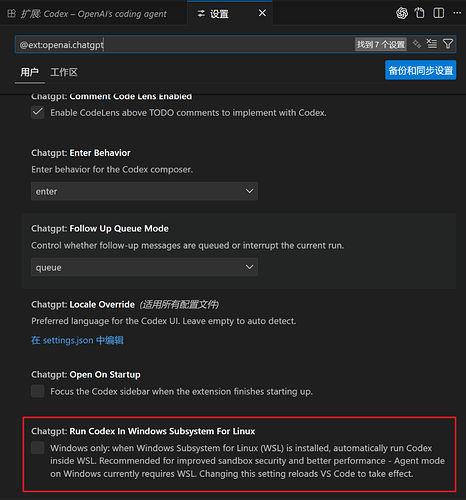The image size is (466, 500).
Task: Close the 设置 tab
Action: coord(262,13)
